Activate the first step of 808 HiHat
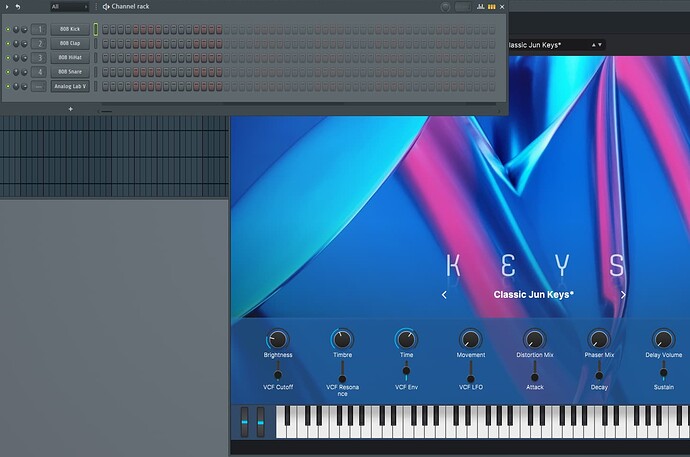 [105, 58]
